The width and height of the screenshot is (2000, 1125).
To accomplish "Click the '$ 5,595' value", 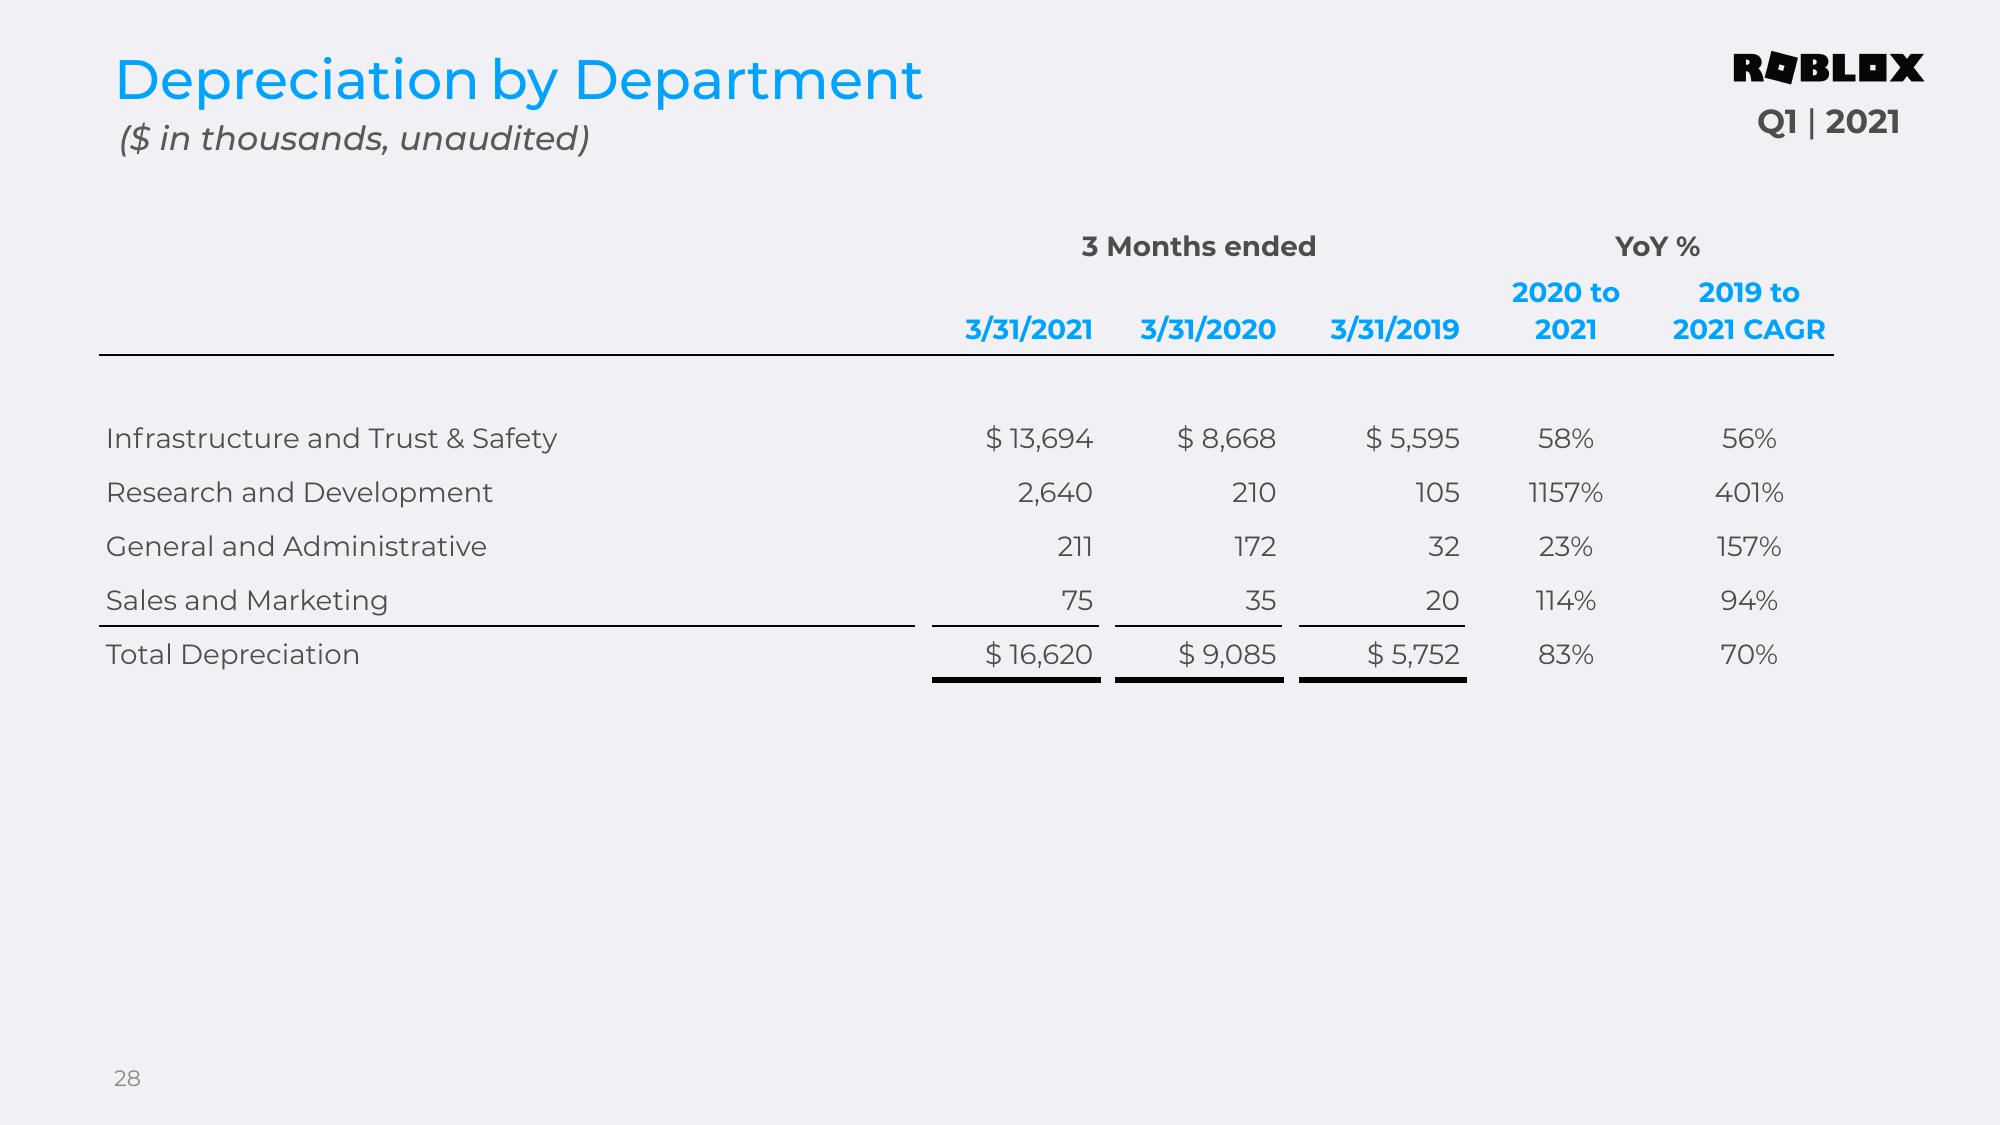I will pos(1413,438).
